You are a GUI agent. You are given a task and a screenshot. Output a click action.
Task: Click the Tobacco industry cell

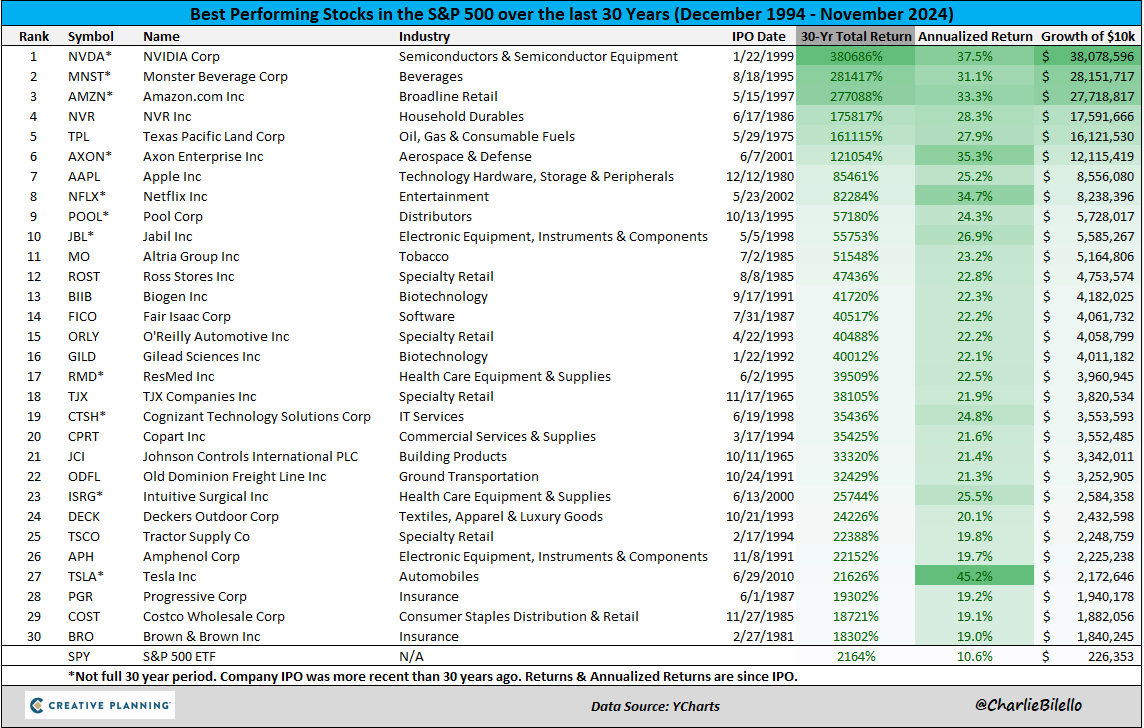pos(423,257)
